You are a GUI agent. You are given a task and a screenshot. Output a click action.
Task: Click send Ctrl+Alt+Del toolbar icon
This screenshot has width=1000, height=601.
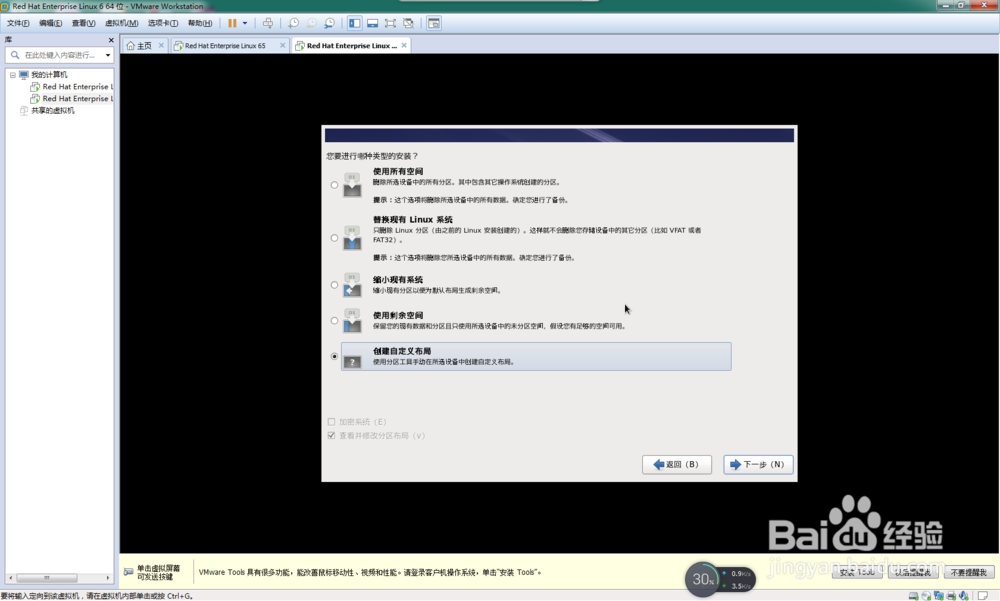coord(268,23)
